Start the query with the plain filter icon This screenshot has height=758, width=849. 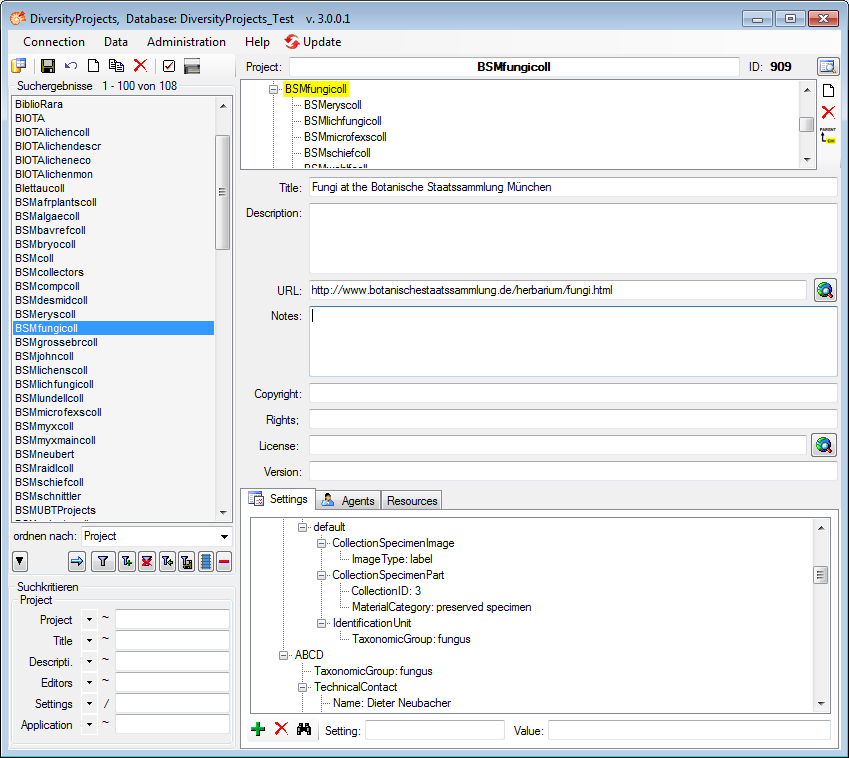pos(103,561)
